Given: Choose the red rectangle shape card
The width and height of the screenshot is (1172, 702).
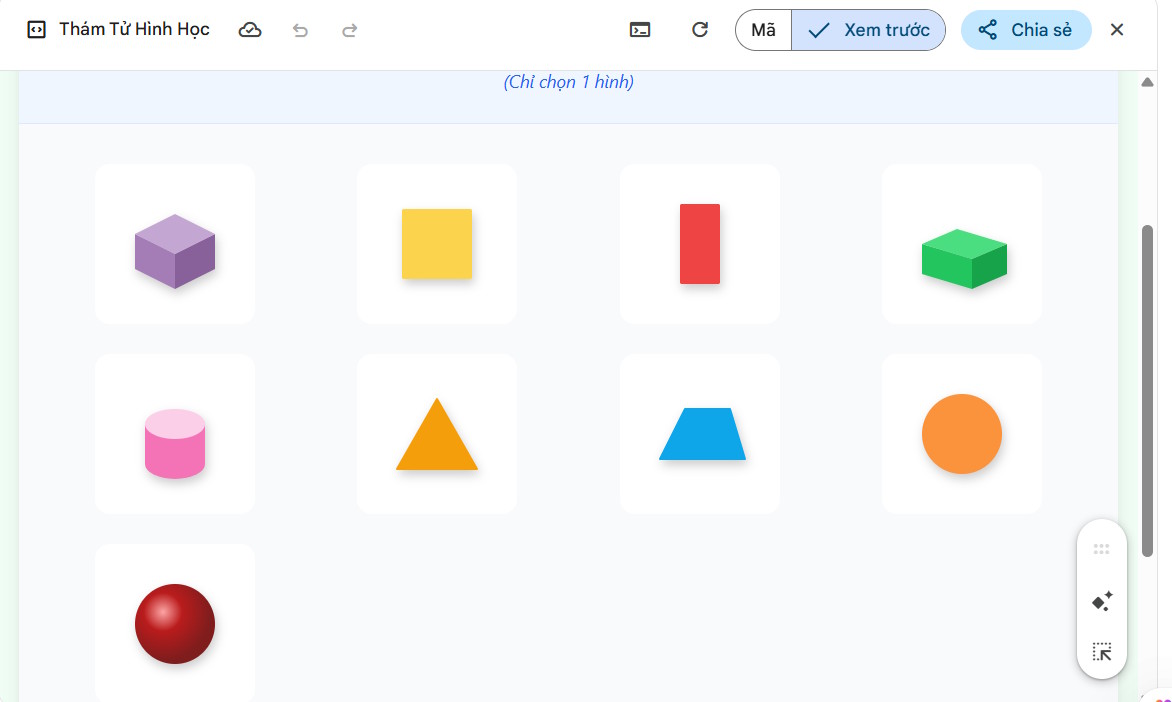Looking at the screenshot, I should (x=700, y=244).
